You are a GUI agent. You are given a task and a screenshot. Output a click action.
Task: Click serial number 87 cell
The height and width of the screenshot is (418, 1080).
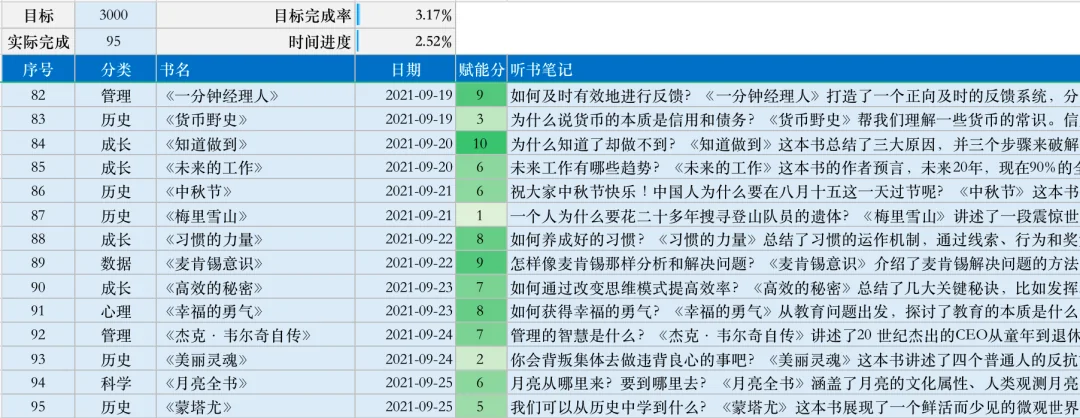(x=38, y=216)
